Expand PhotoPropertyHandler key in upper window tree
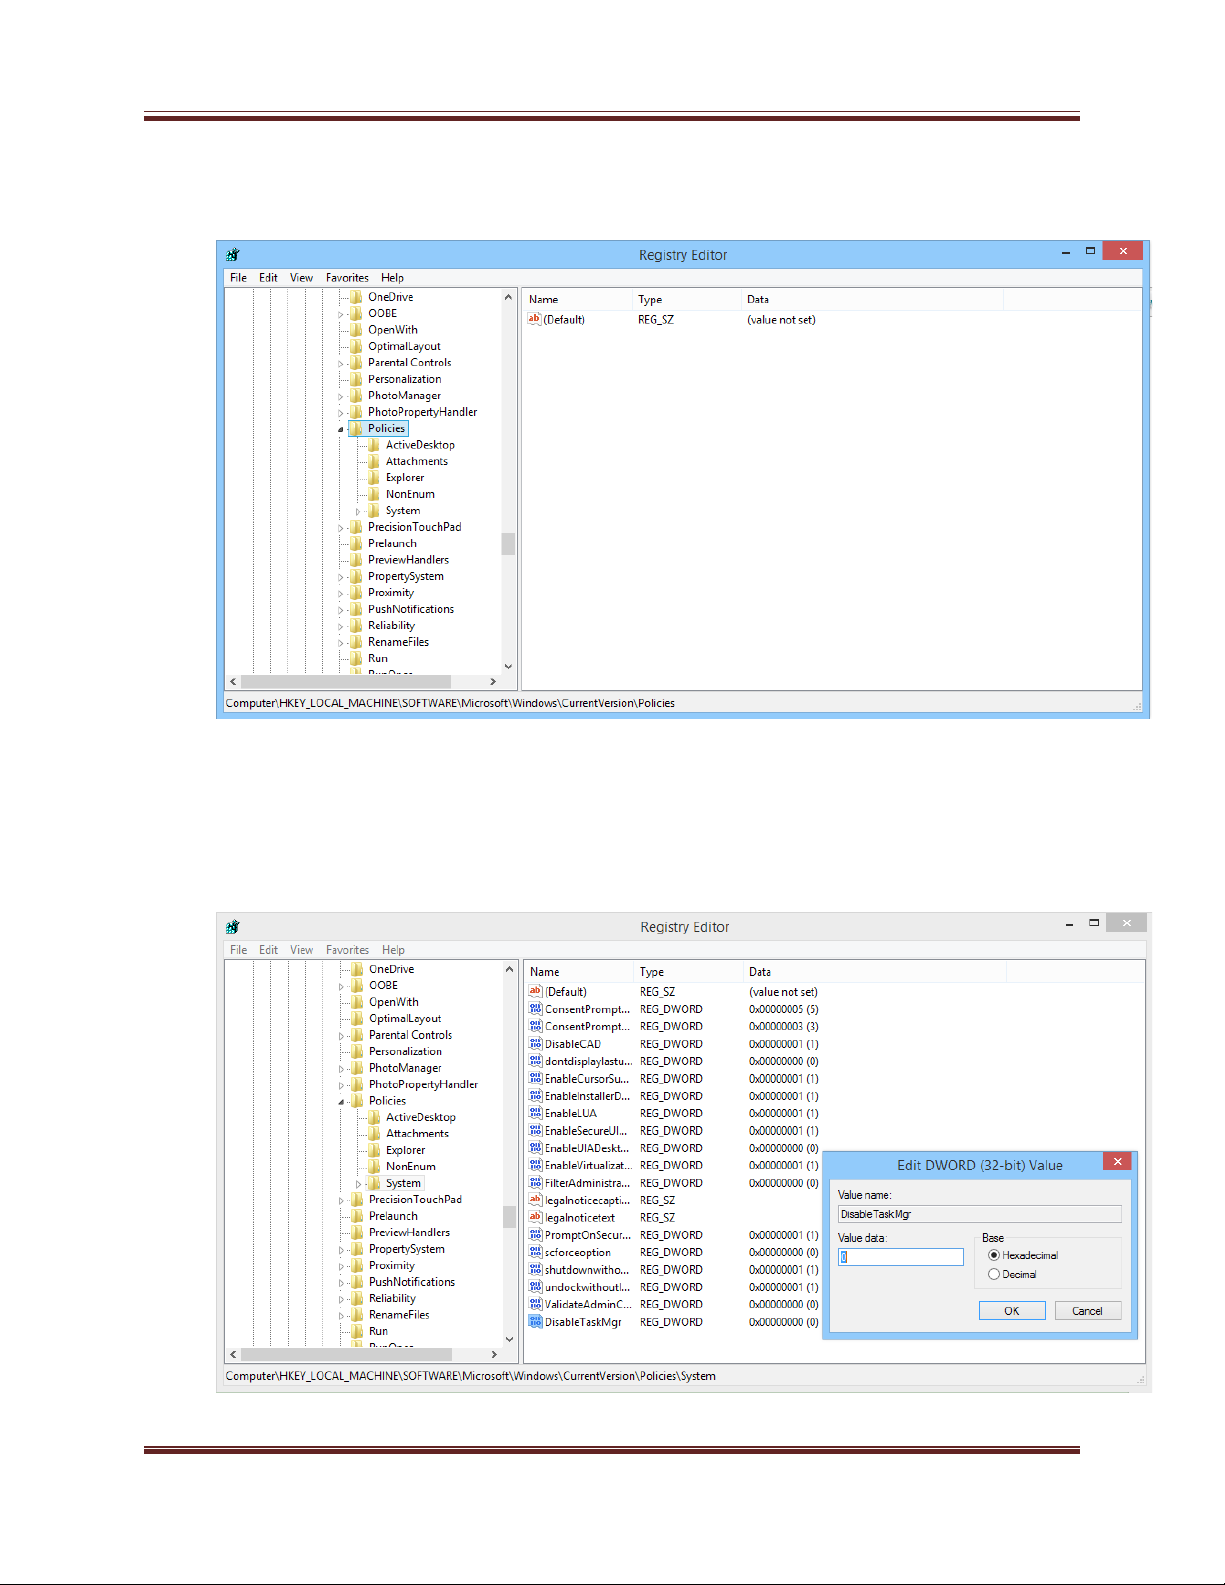 coord(341,412)
